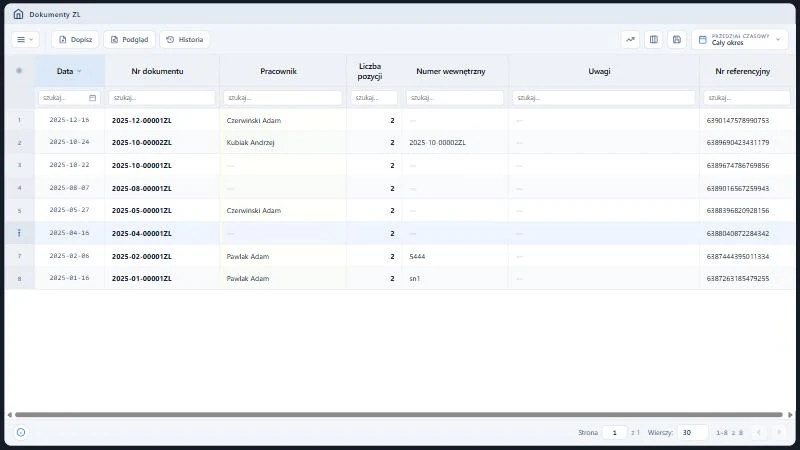Click the save (floppy disk) icon

(677, 39)
